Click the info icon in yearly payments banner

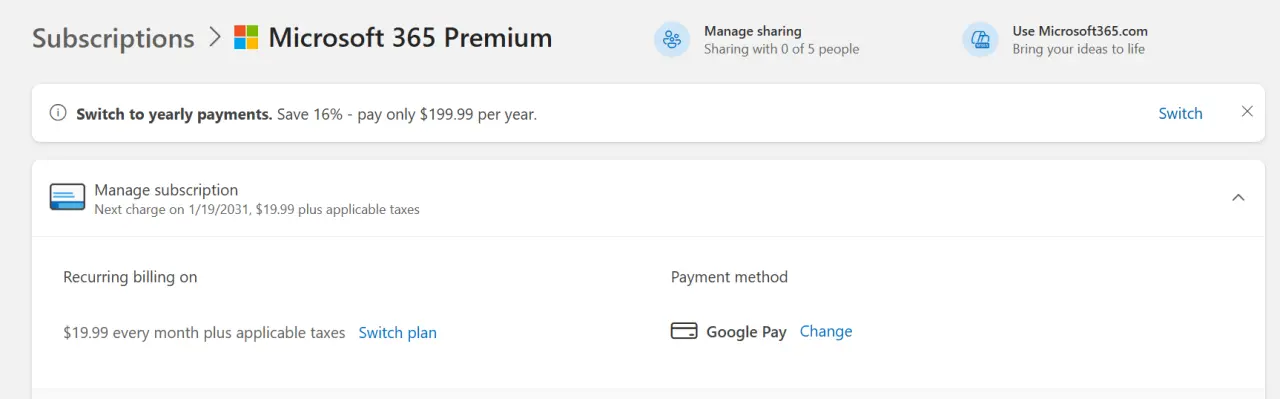pyautogui.click(x=59, y=114)
